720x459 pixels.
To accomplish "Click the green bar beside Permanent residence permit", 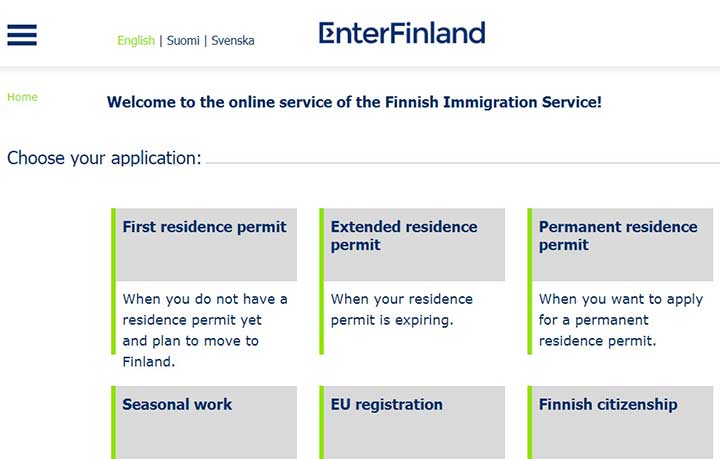I will tap(530, 281).
